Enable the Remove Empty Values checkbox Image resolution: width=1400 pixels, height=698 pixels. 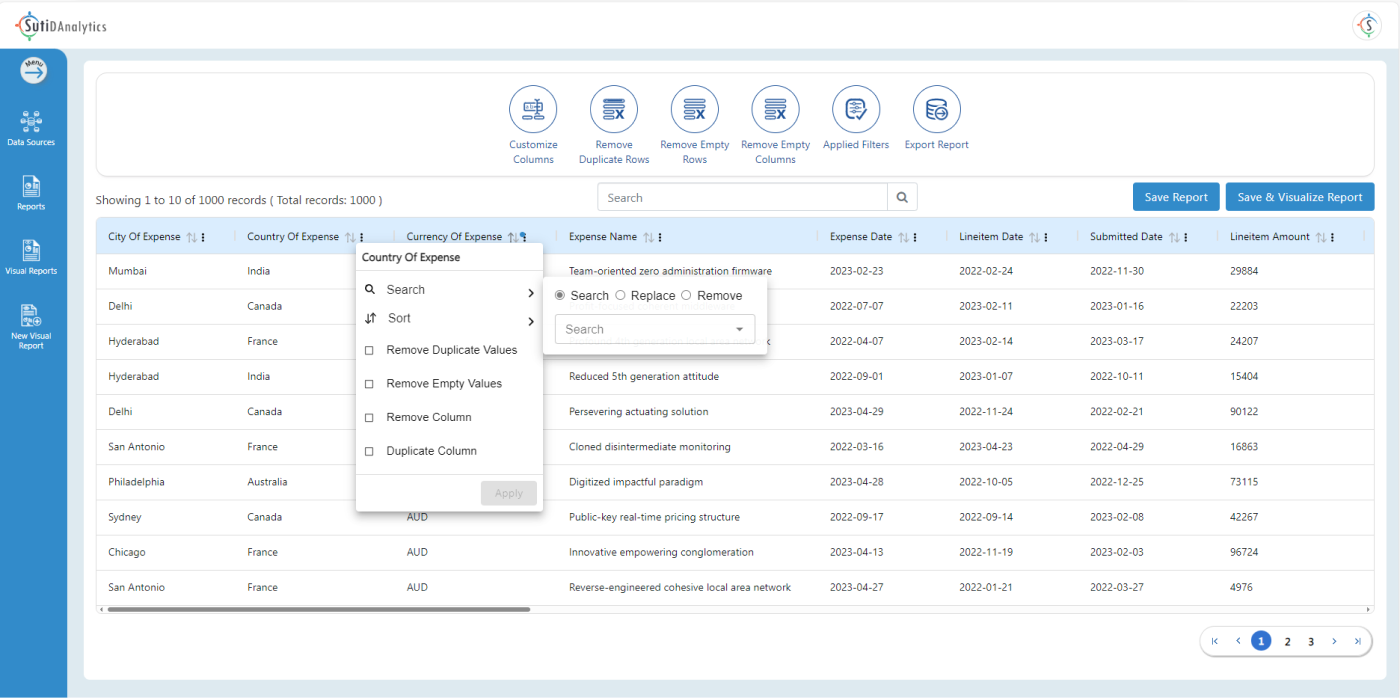coord(369,384)
